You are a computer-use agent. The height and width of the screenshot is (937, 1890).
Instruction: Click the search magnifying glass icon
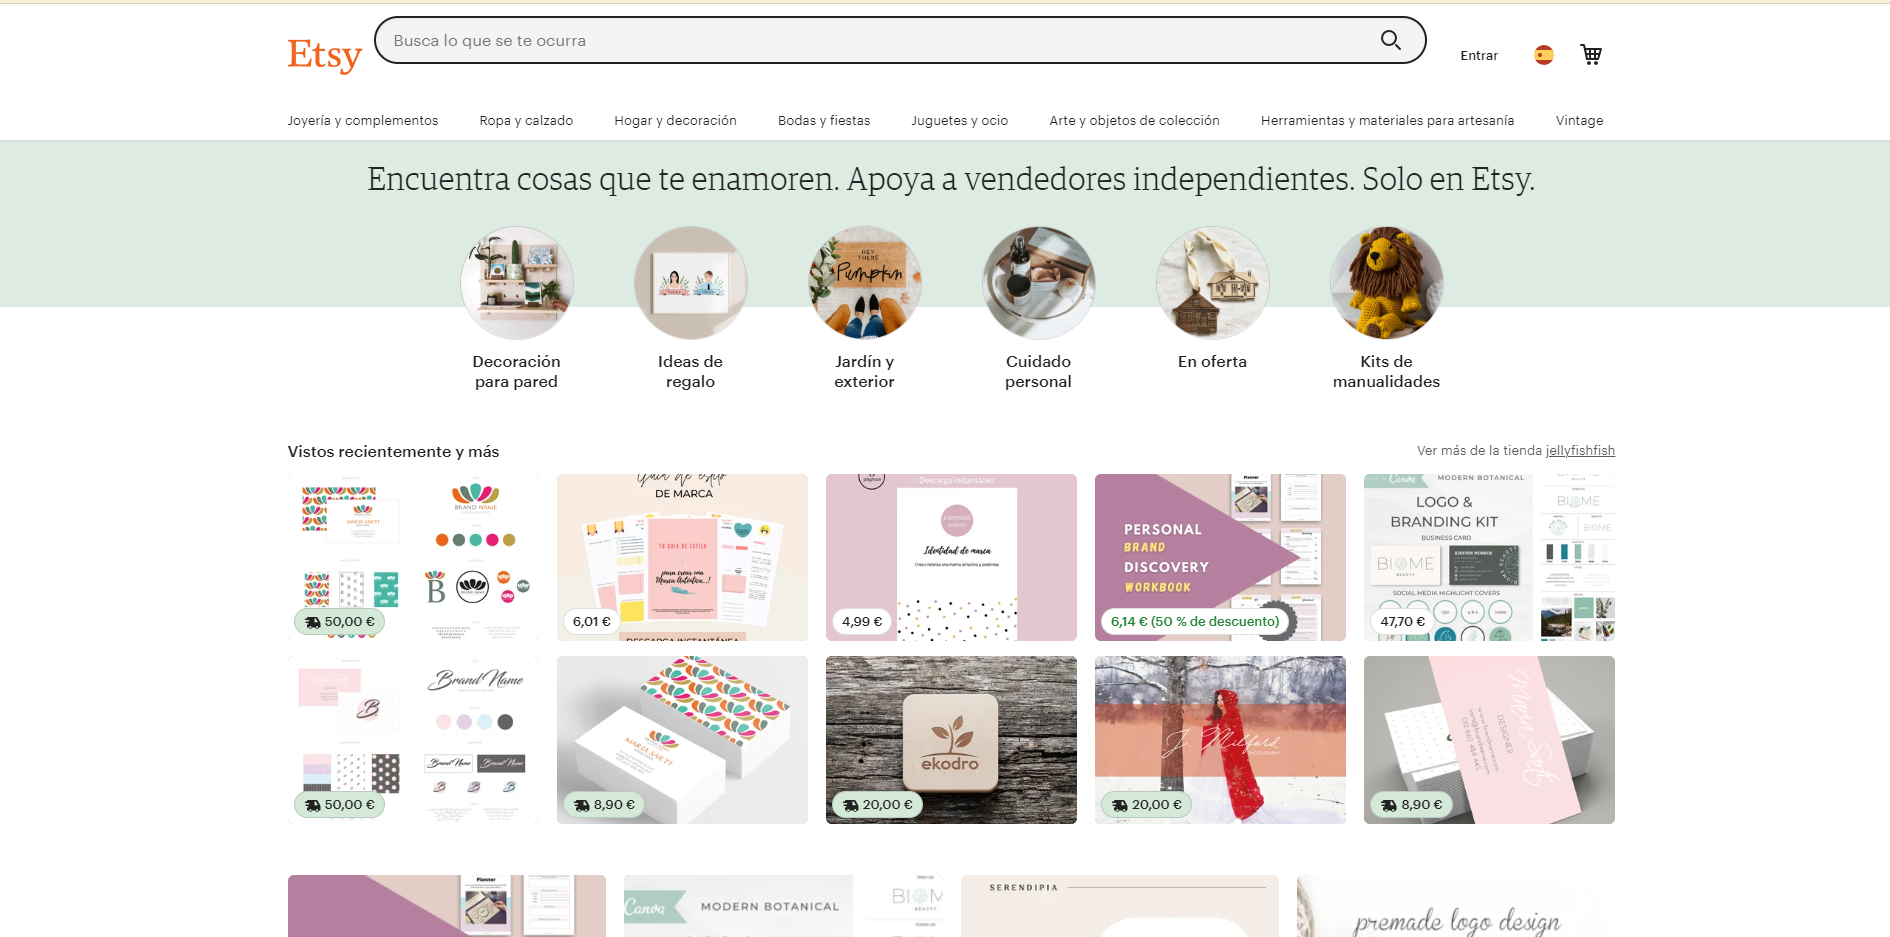(1390, 40)
